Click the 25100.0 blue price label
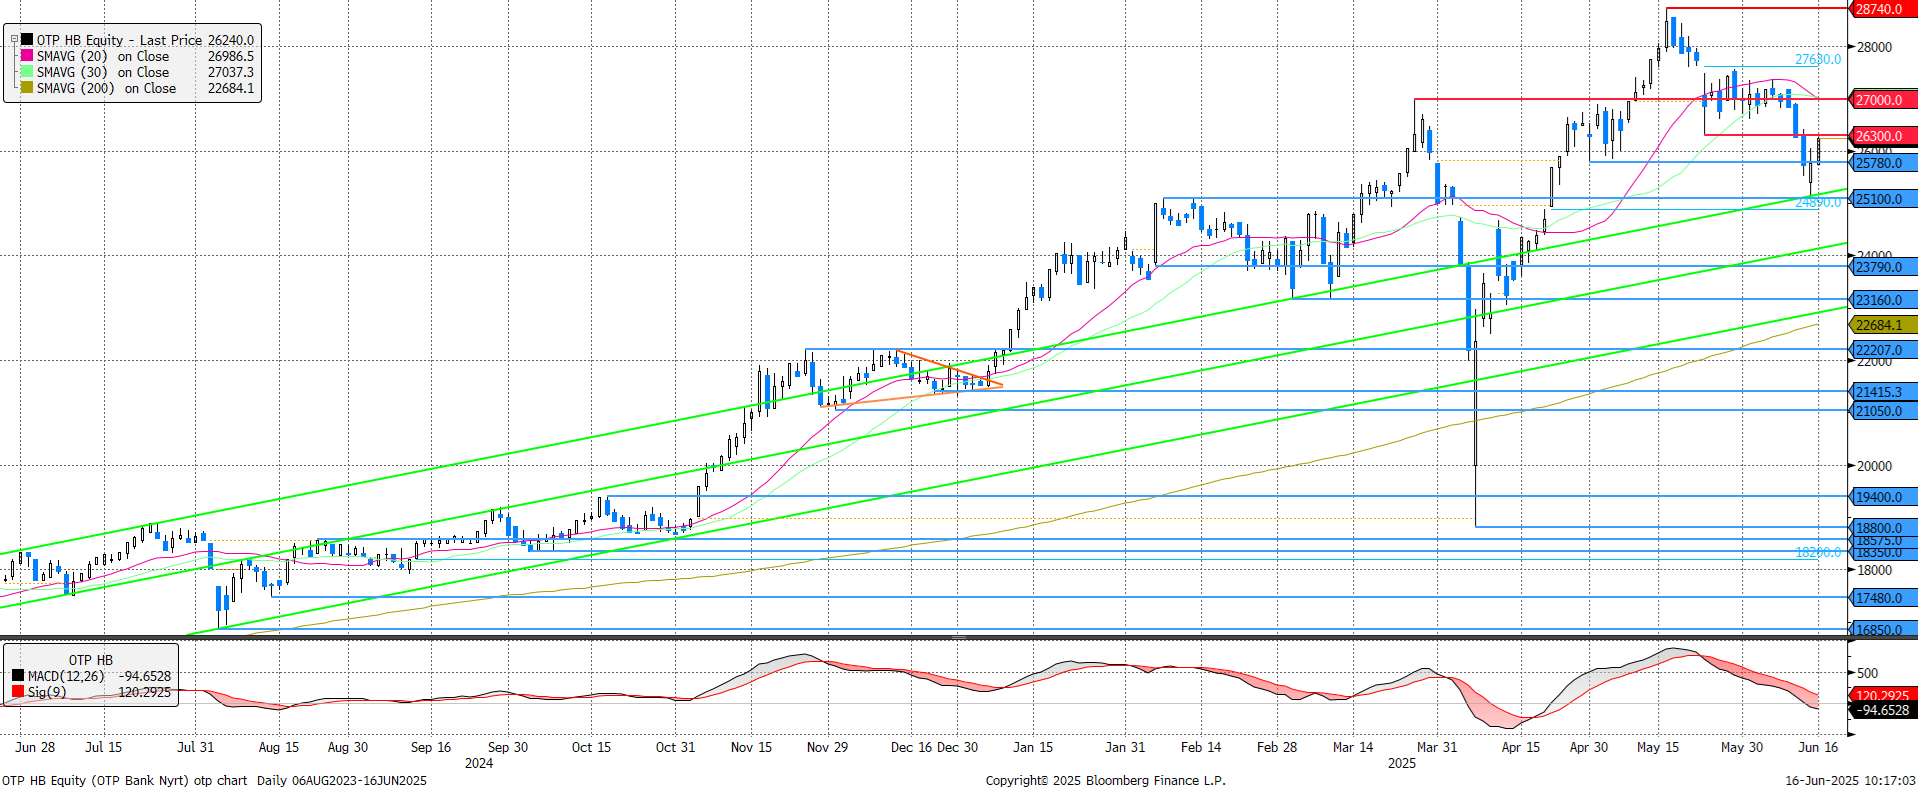Screen dimensions: 1918x789 [x=1882, y=199]
